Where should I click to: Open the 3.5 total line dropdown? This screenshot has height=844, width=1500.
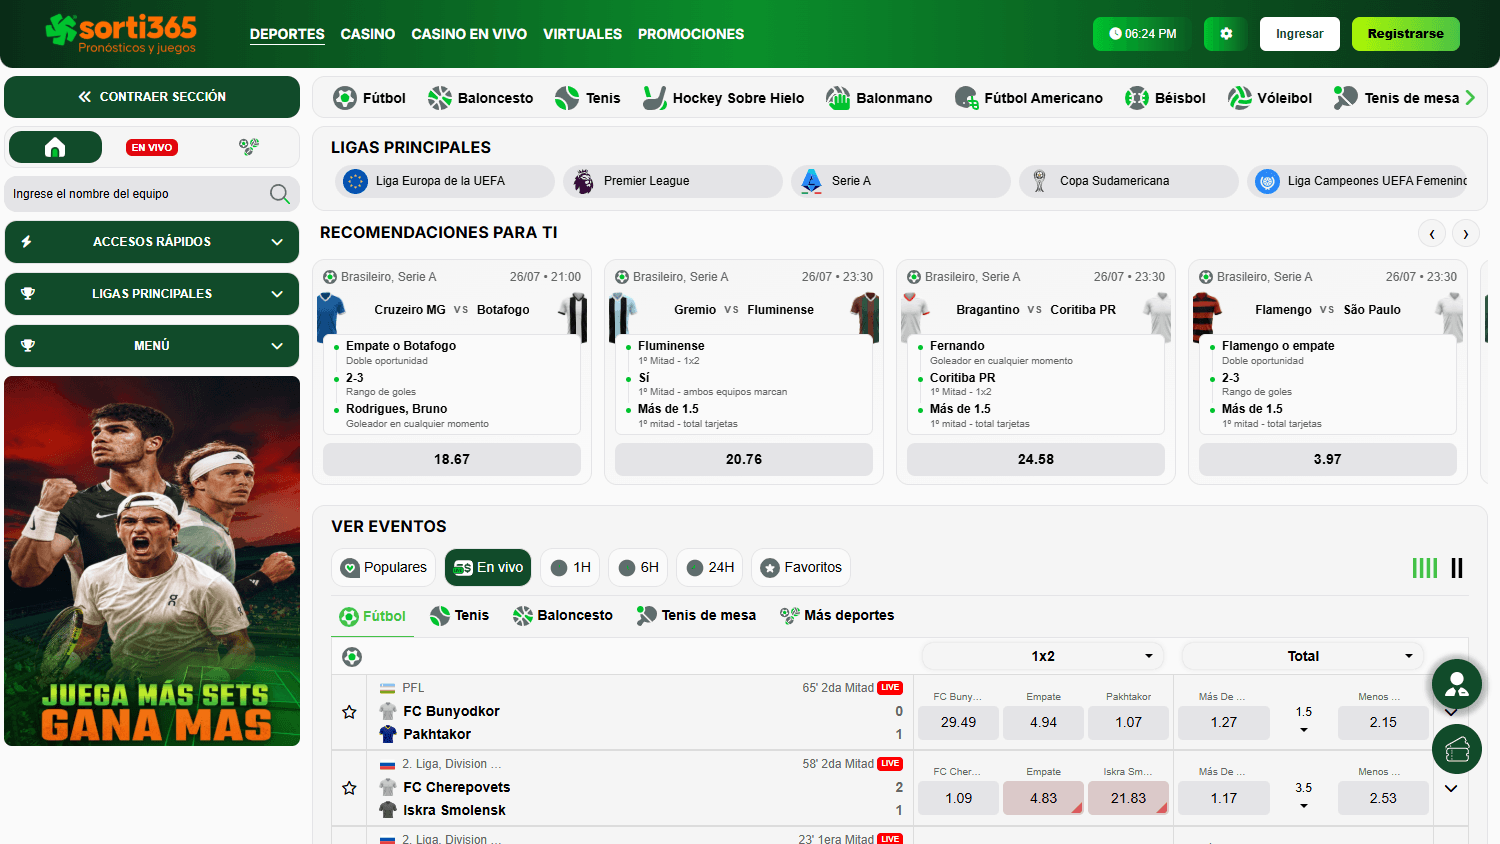[x=1304, y=796]
